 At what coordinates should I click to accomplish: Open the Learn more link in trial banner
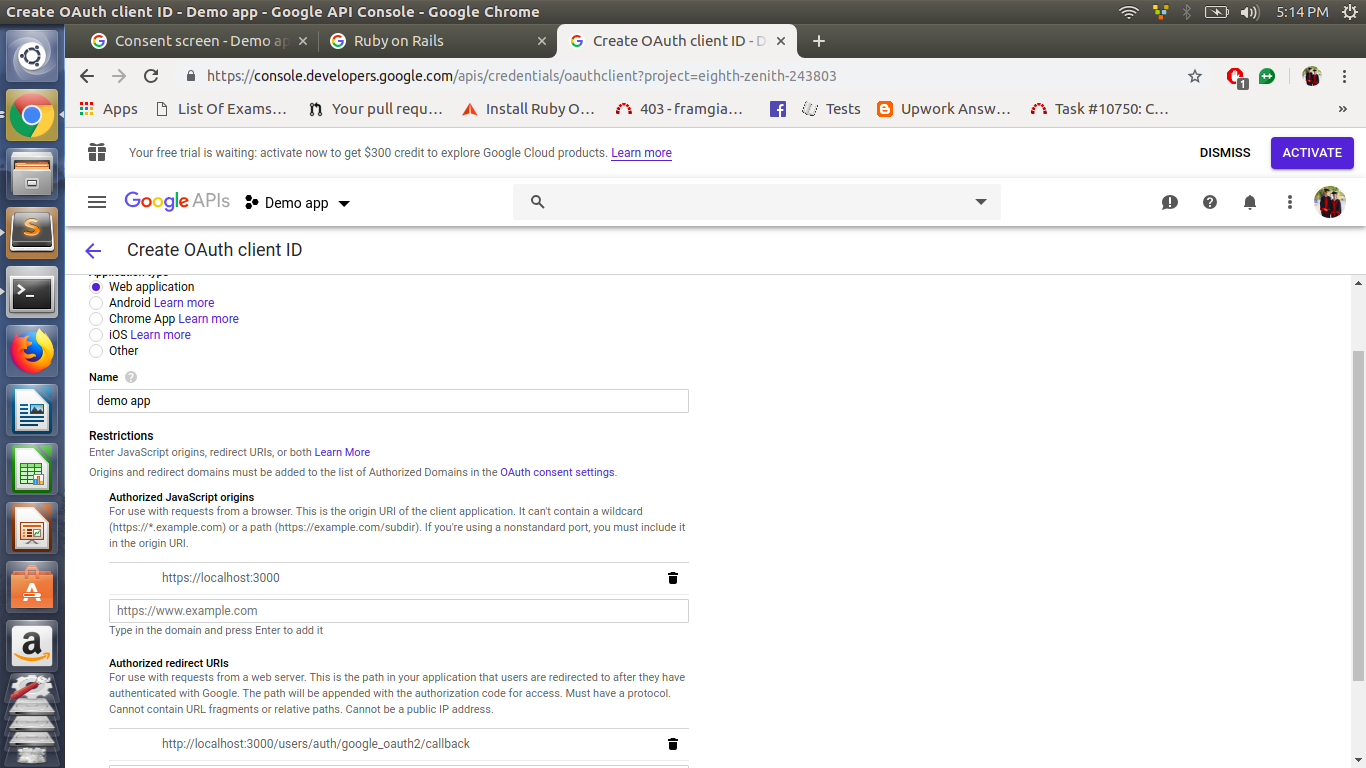(642, 153)
